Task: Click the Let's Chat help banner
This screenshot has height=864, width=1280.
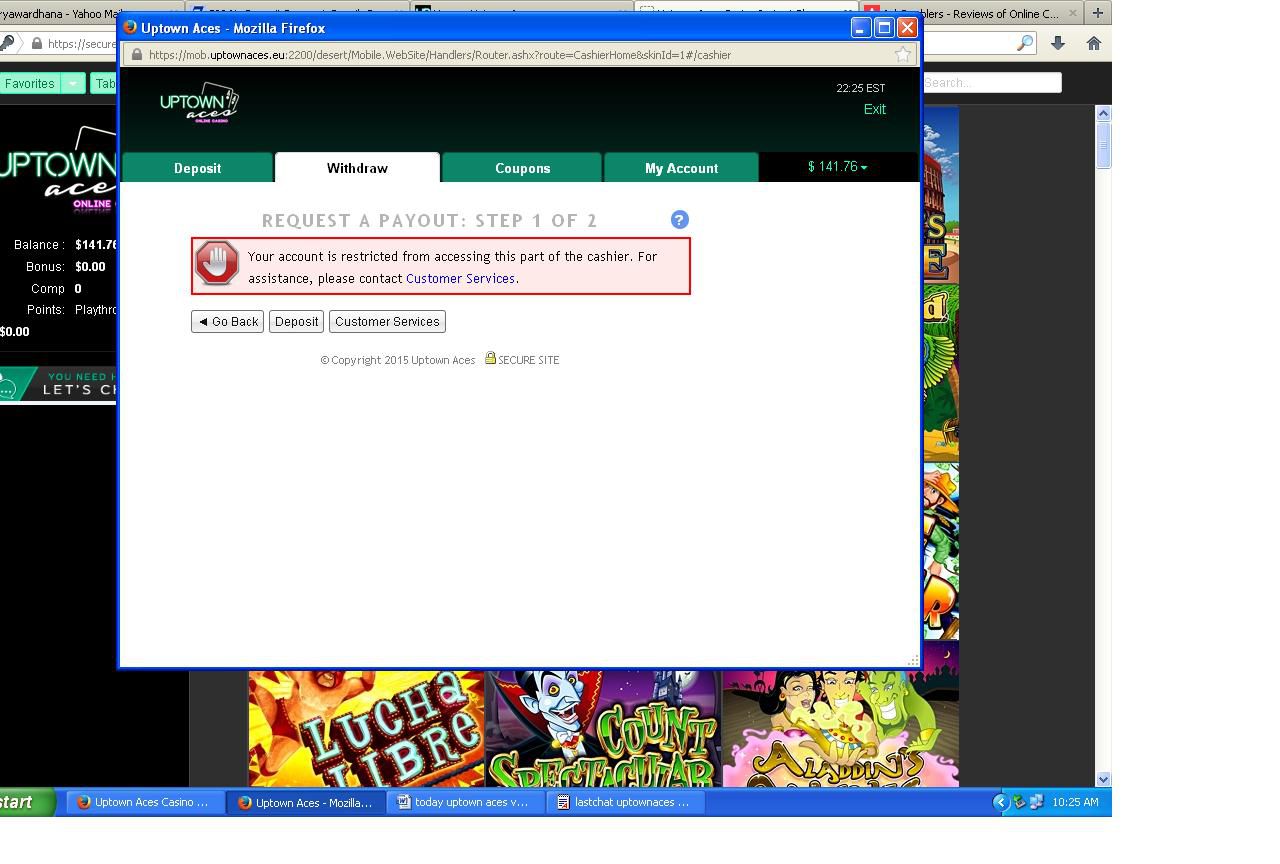Action: click(x=58, y=384)
